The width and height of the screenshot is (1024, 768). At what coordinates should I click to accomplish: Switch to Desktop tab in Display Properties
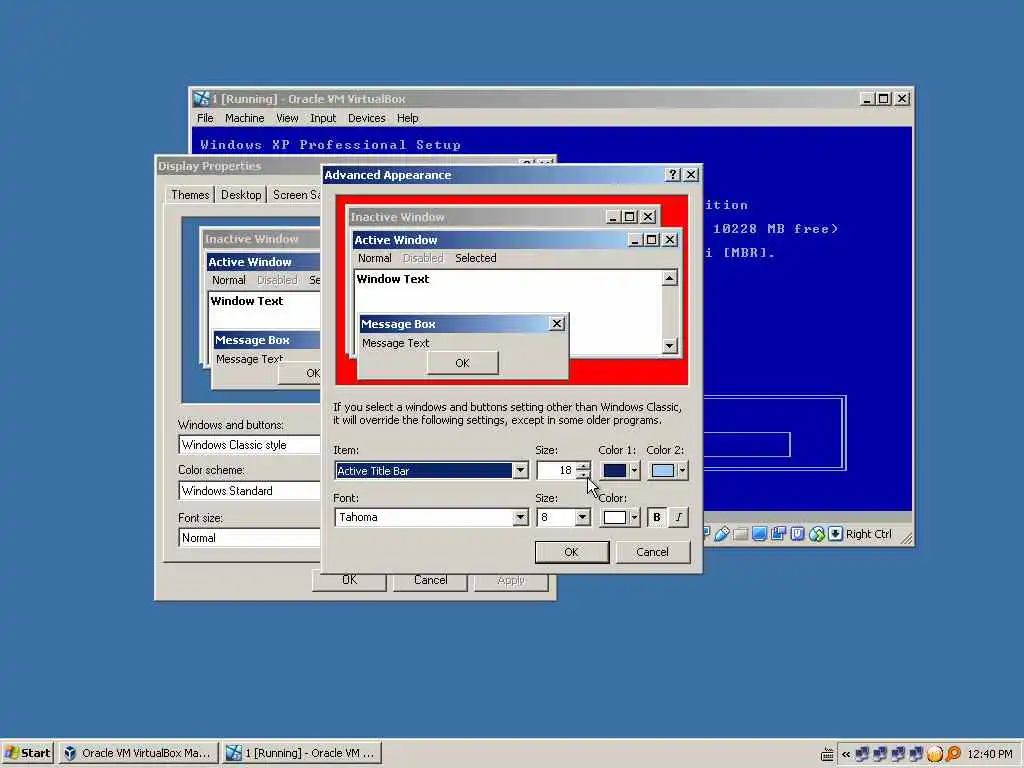click(240, 195)
